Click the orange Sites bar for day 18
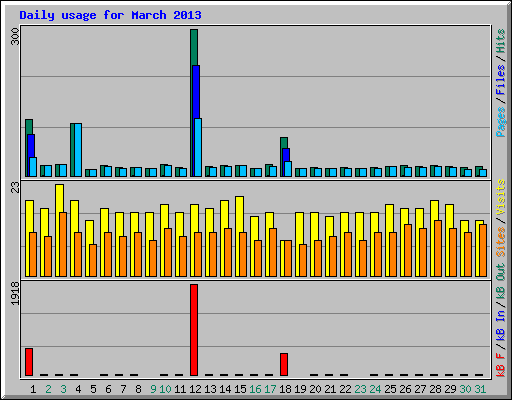Image resolution: width=512 pixels, height=400 pixels. 288,258
